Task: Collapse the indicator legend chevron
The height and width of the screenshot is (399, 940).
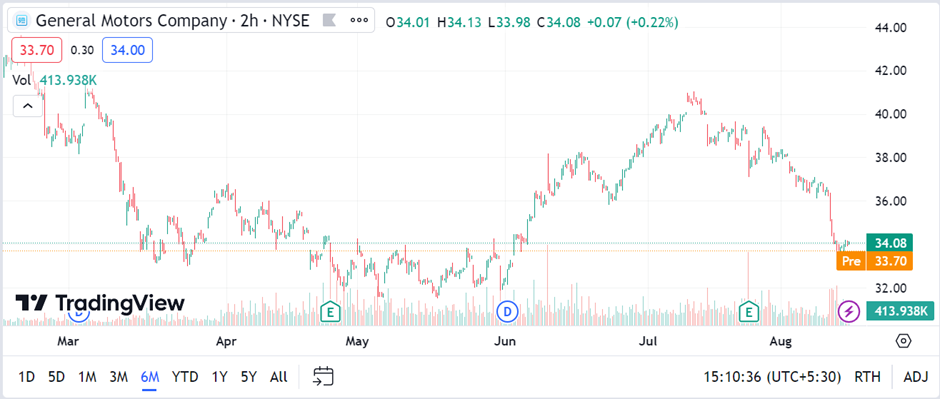Action: [x=28, y=107]
